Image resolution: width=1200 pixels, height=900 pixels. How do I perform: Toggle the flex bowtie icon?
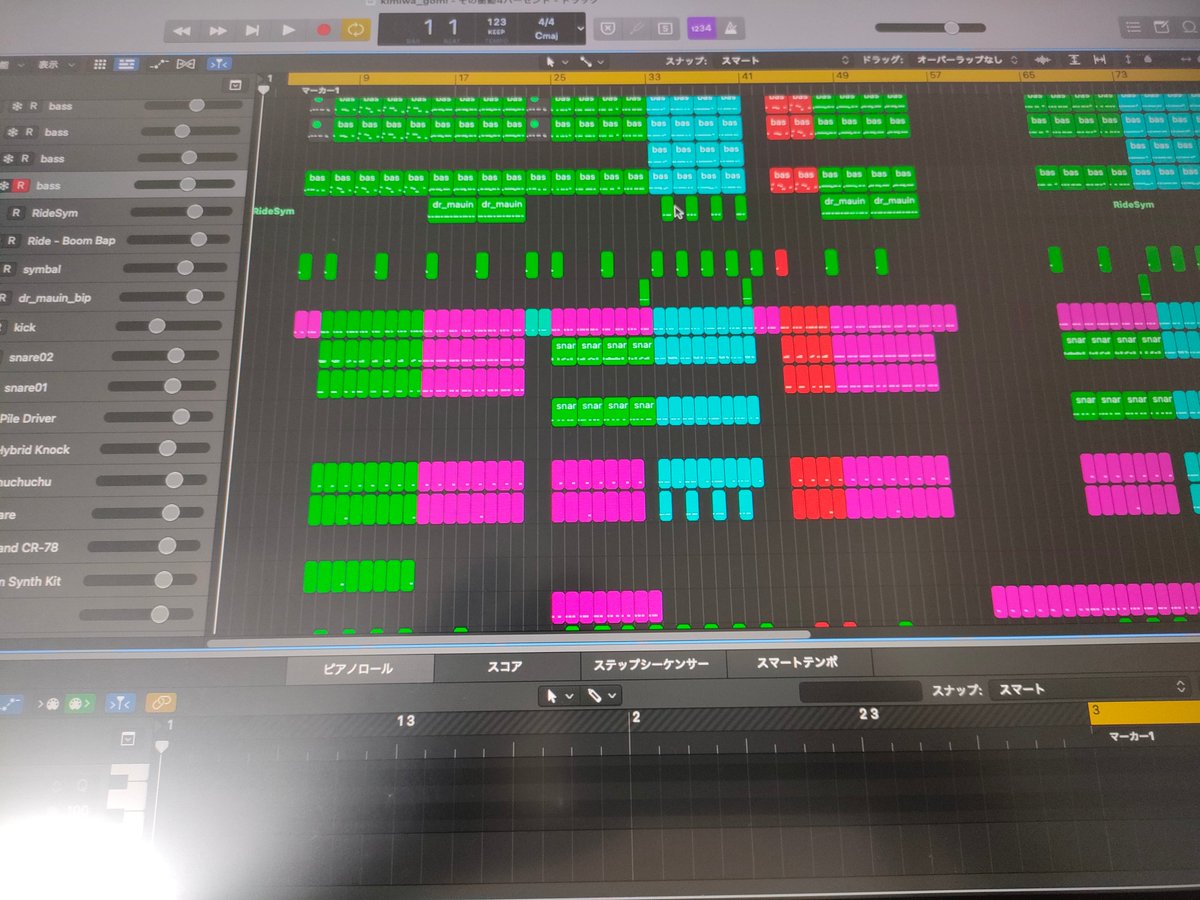[185, 64]
